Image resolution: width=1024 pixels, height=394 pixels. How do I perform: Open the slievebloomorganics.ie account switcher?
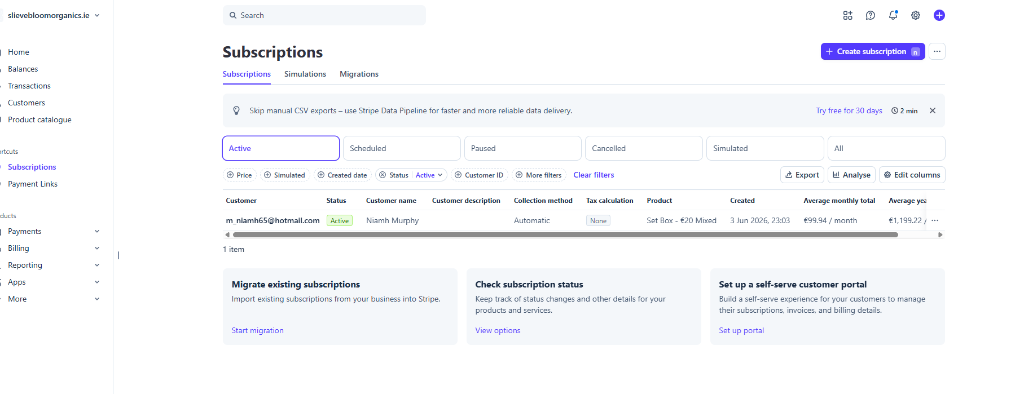pyautogui.click(x=54, y=15)
